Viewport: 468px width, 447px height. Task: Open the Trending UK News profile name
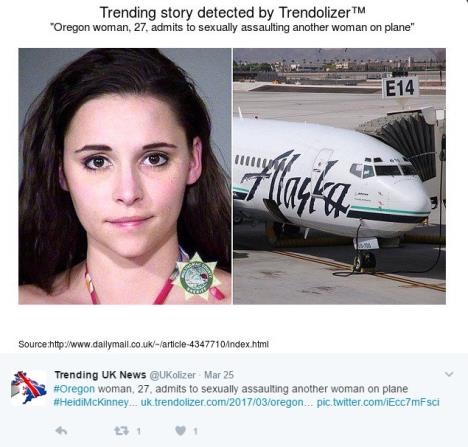click(100, 375)
